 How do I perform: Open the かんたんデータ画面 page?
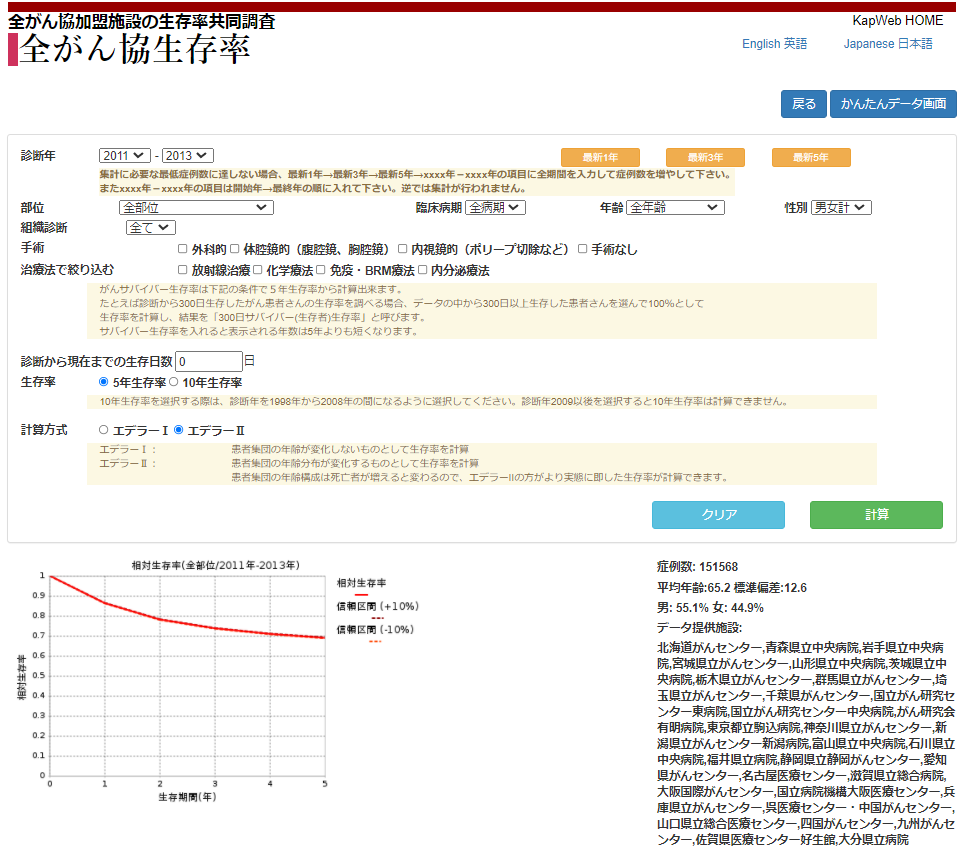(x=892, y=104)
